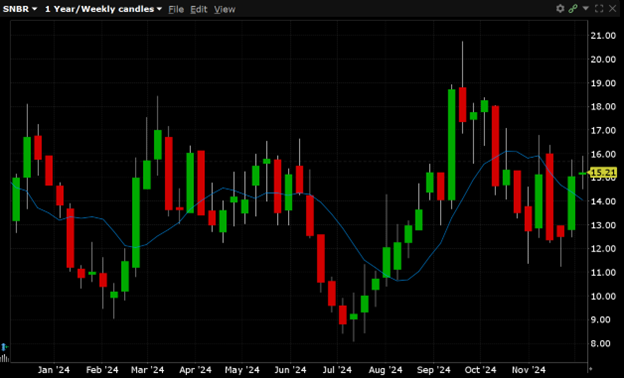
Task: Click the 12.00 price axis label
Action: pos(603,249)
